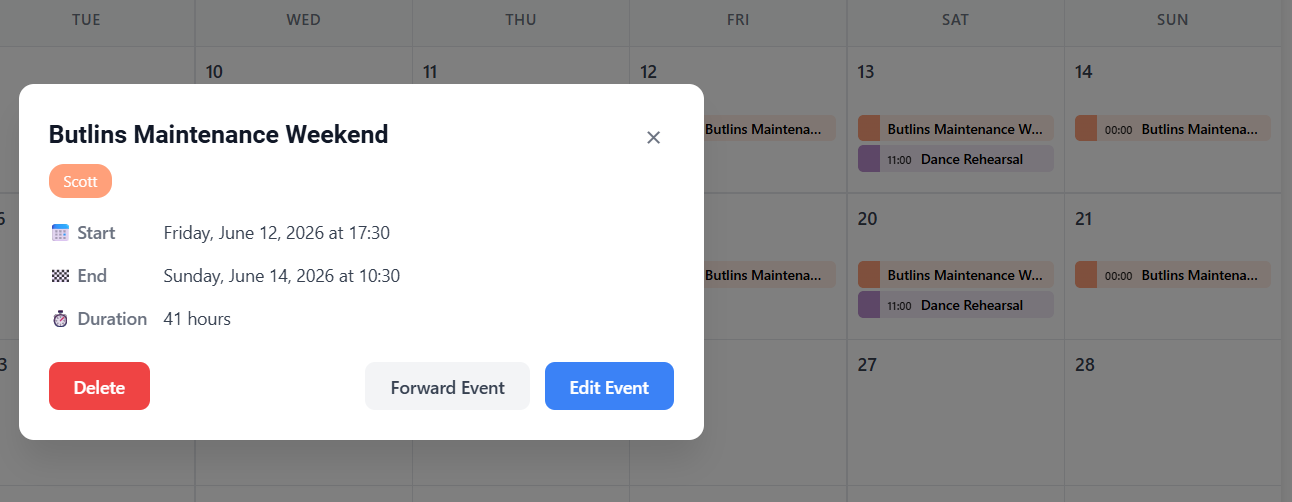The width and height of the screenshot is (1292, 502).
Task: Open Saturday 13 Butlins Maintenance event
Action: [x=956, y=129]
